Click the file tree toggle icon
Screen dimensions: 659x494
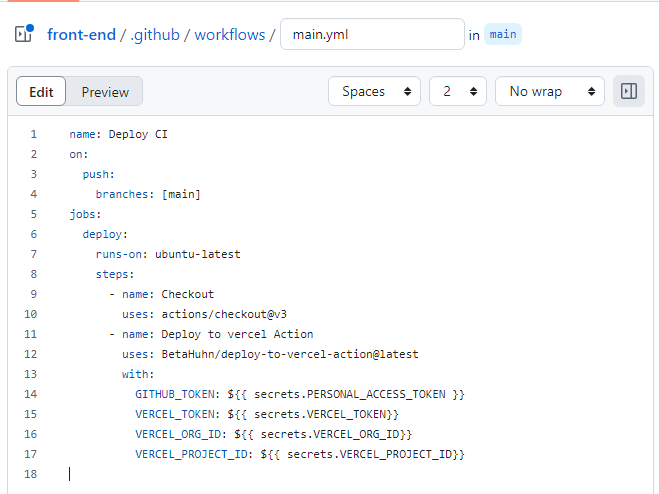24,34
